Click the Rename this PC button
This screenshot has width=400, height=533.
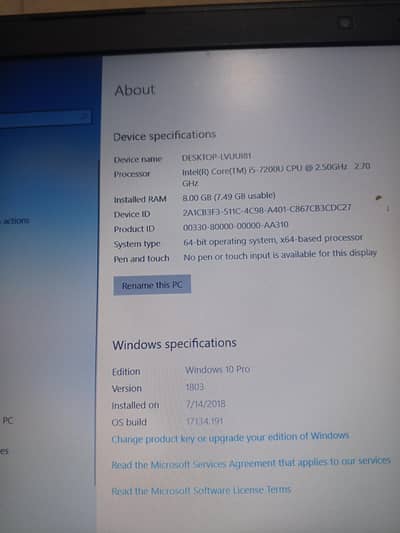152,285
